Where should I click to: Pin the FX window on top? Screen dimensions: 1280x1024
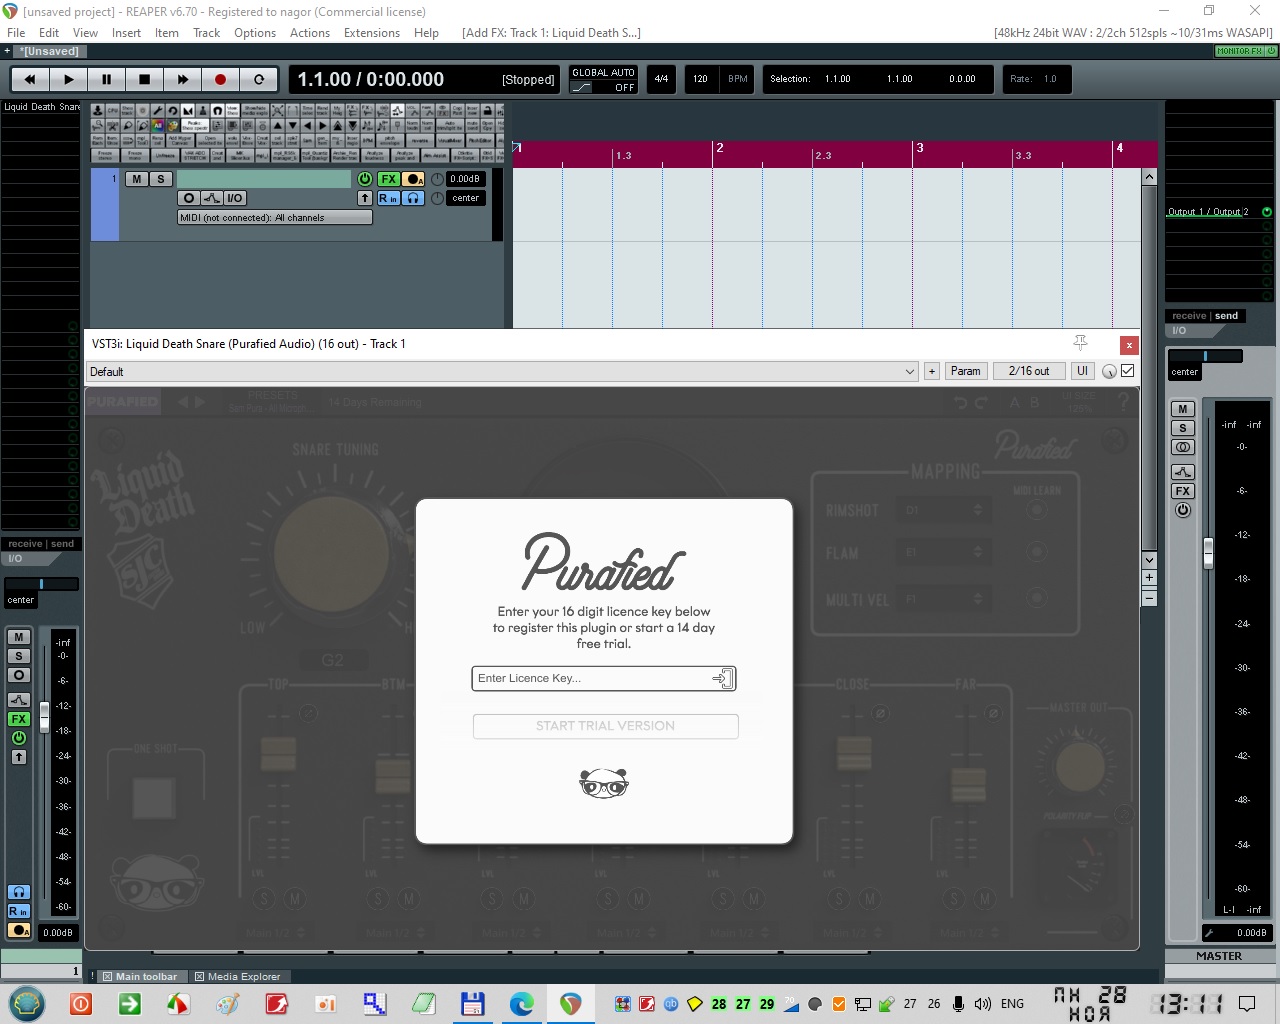pyautogui.click(x=1081, y=343)
